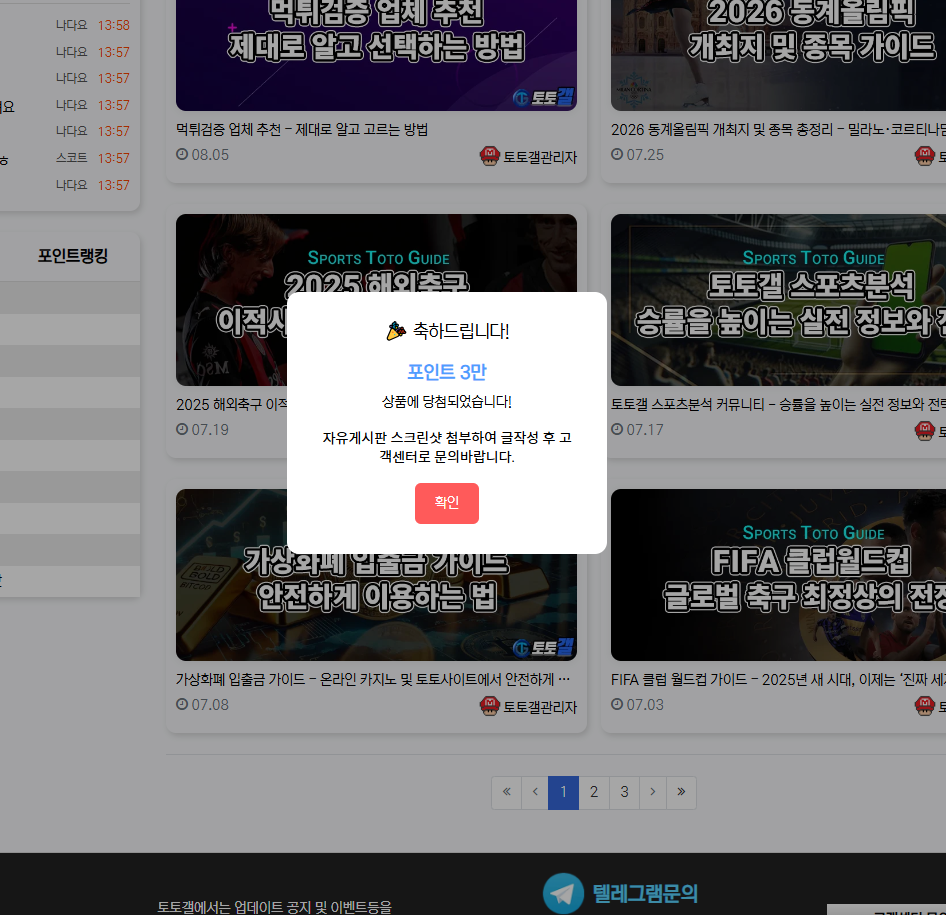Jump to last page with double-right arrow
This screenshot has width=946, height=915.
coord(681,792)
